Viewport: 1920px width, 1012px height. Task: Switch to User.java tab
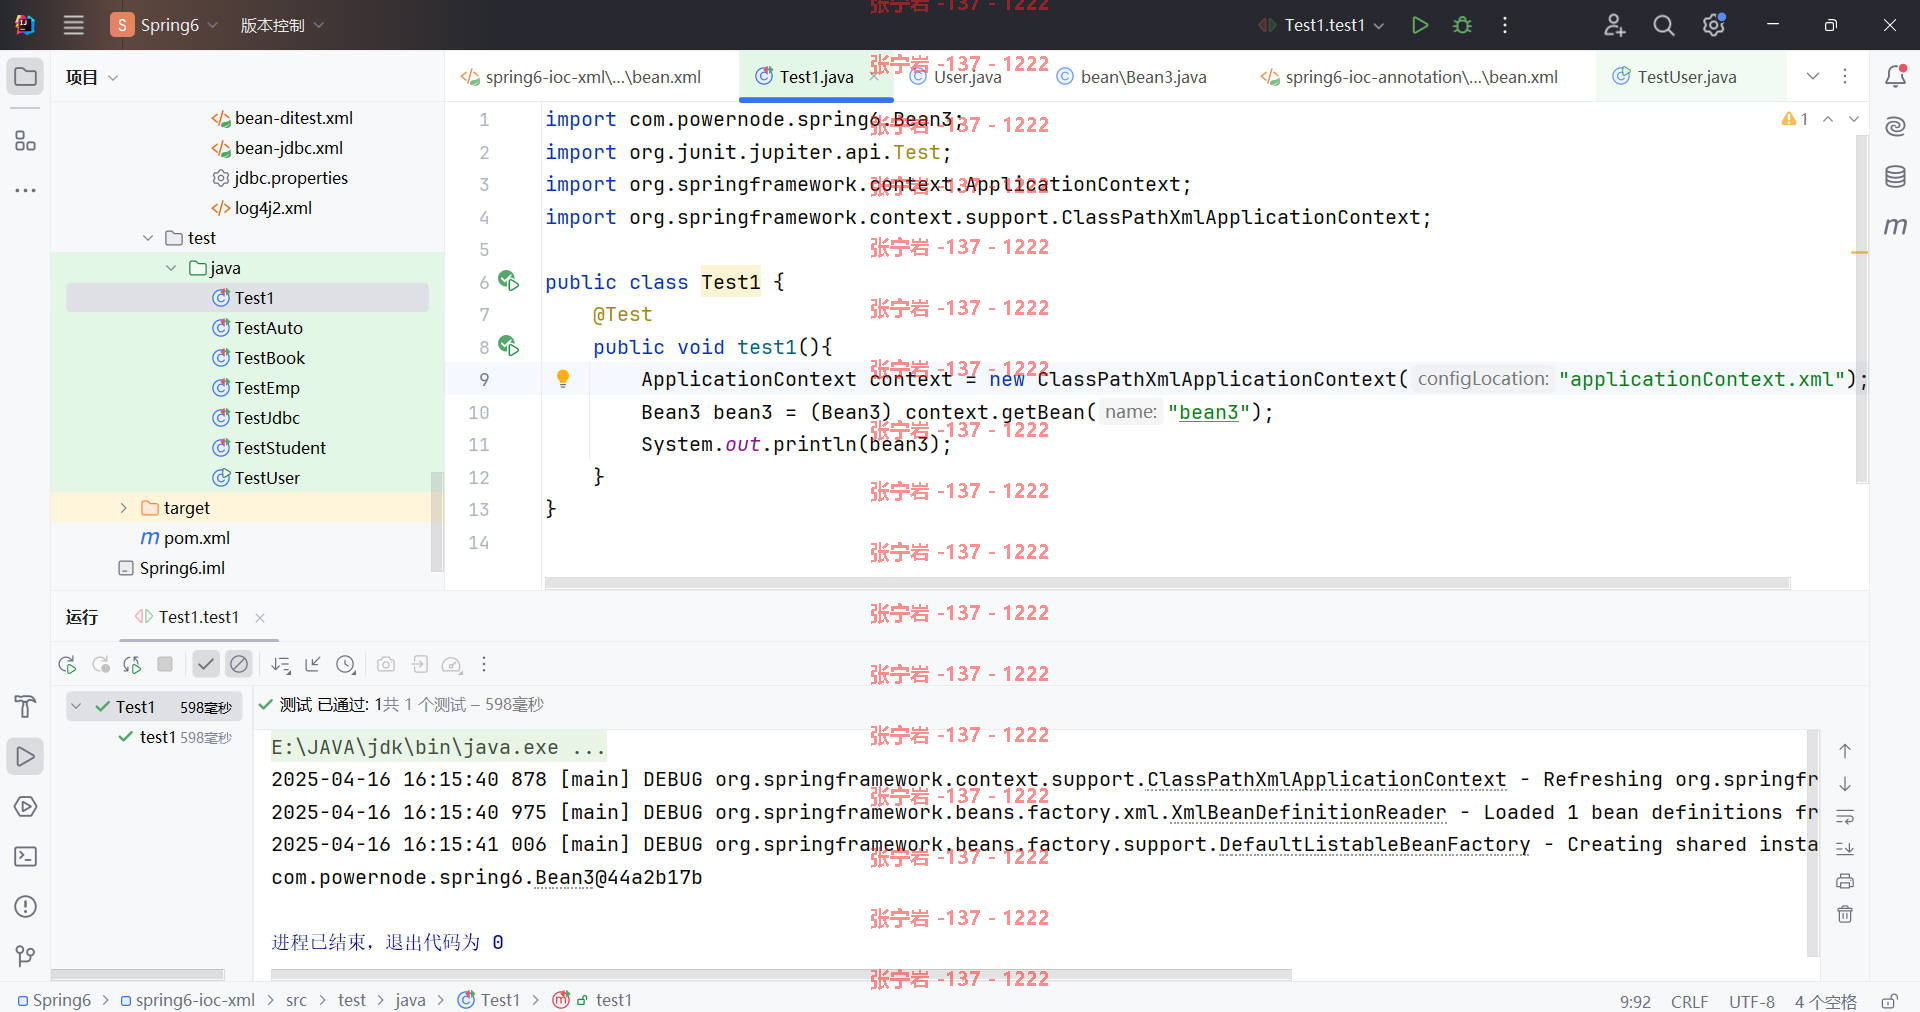point(955,77)
